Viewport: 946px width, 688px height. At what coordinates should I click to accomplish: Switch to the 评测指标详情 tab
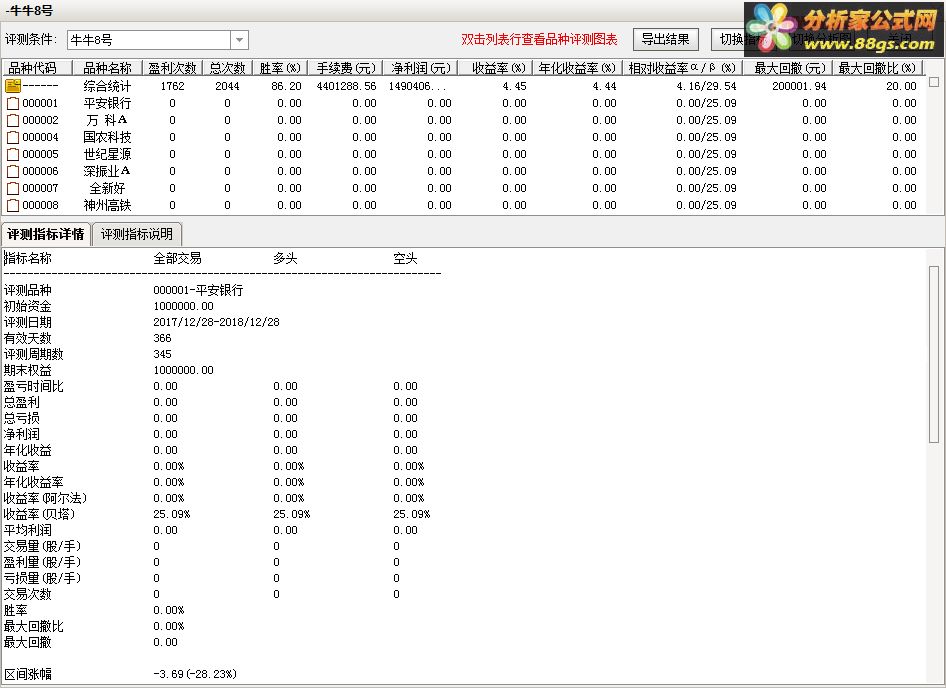[46, 234]
